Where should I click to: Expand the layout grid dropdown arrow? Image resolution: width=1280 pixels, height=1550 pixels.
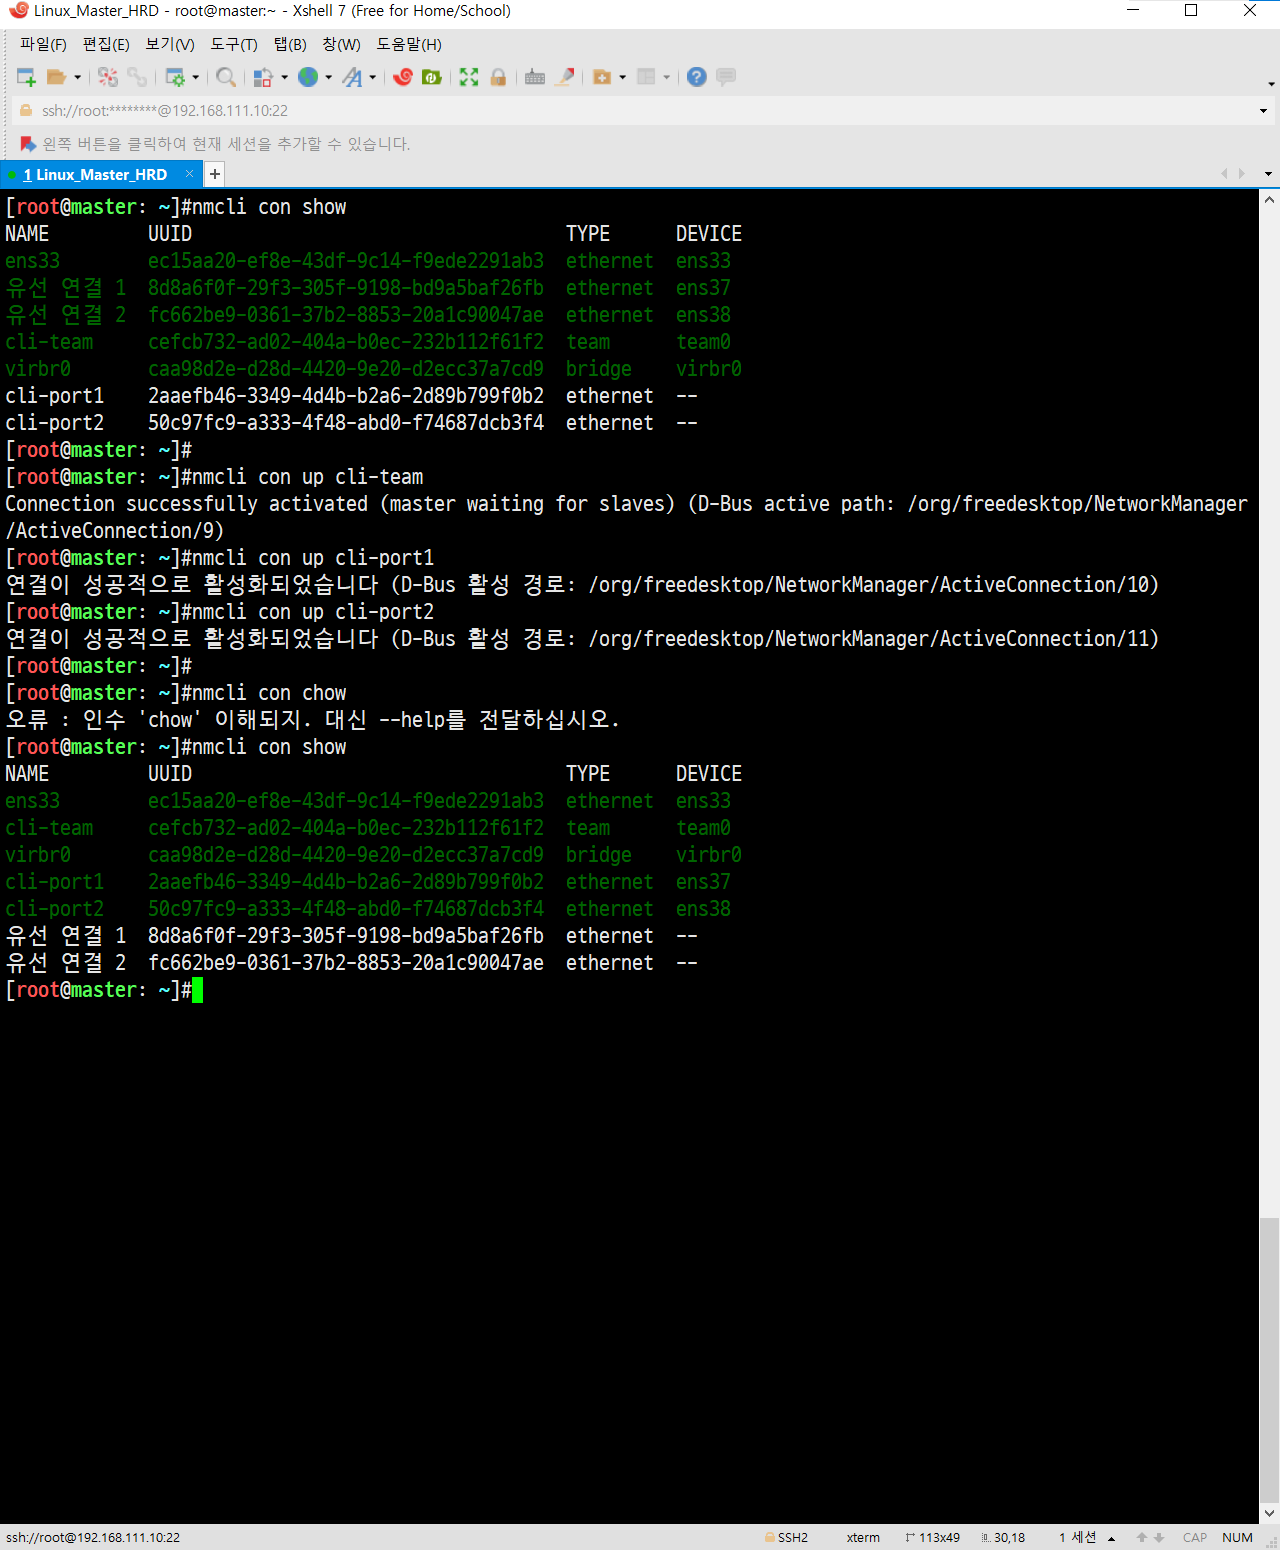(666, 77)
